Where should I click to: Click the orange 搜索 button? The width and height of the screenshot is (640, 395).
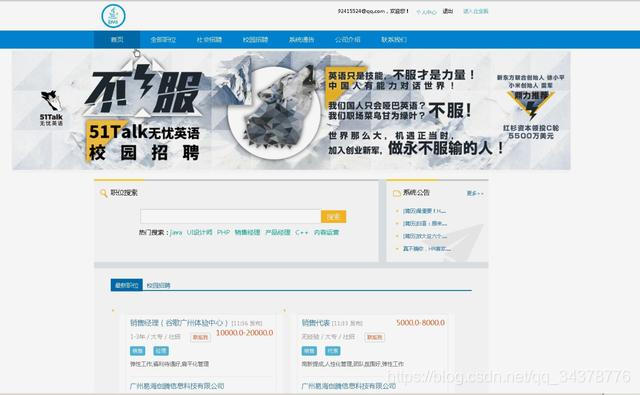(333, 216)
